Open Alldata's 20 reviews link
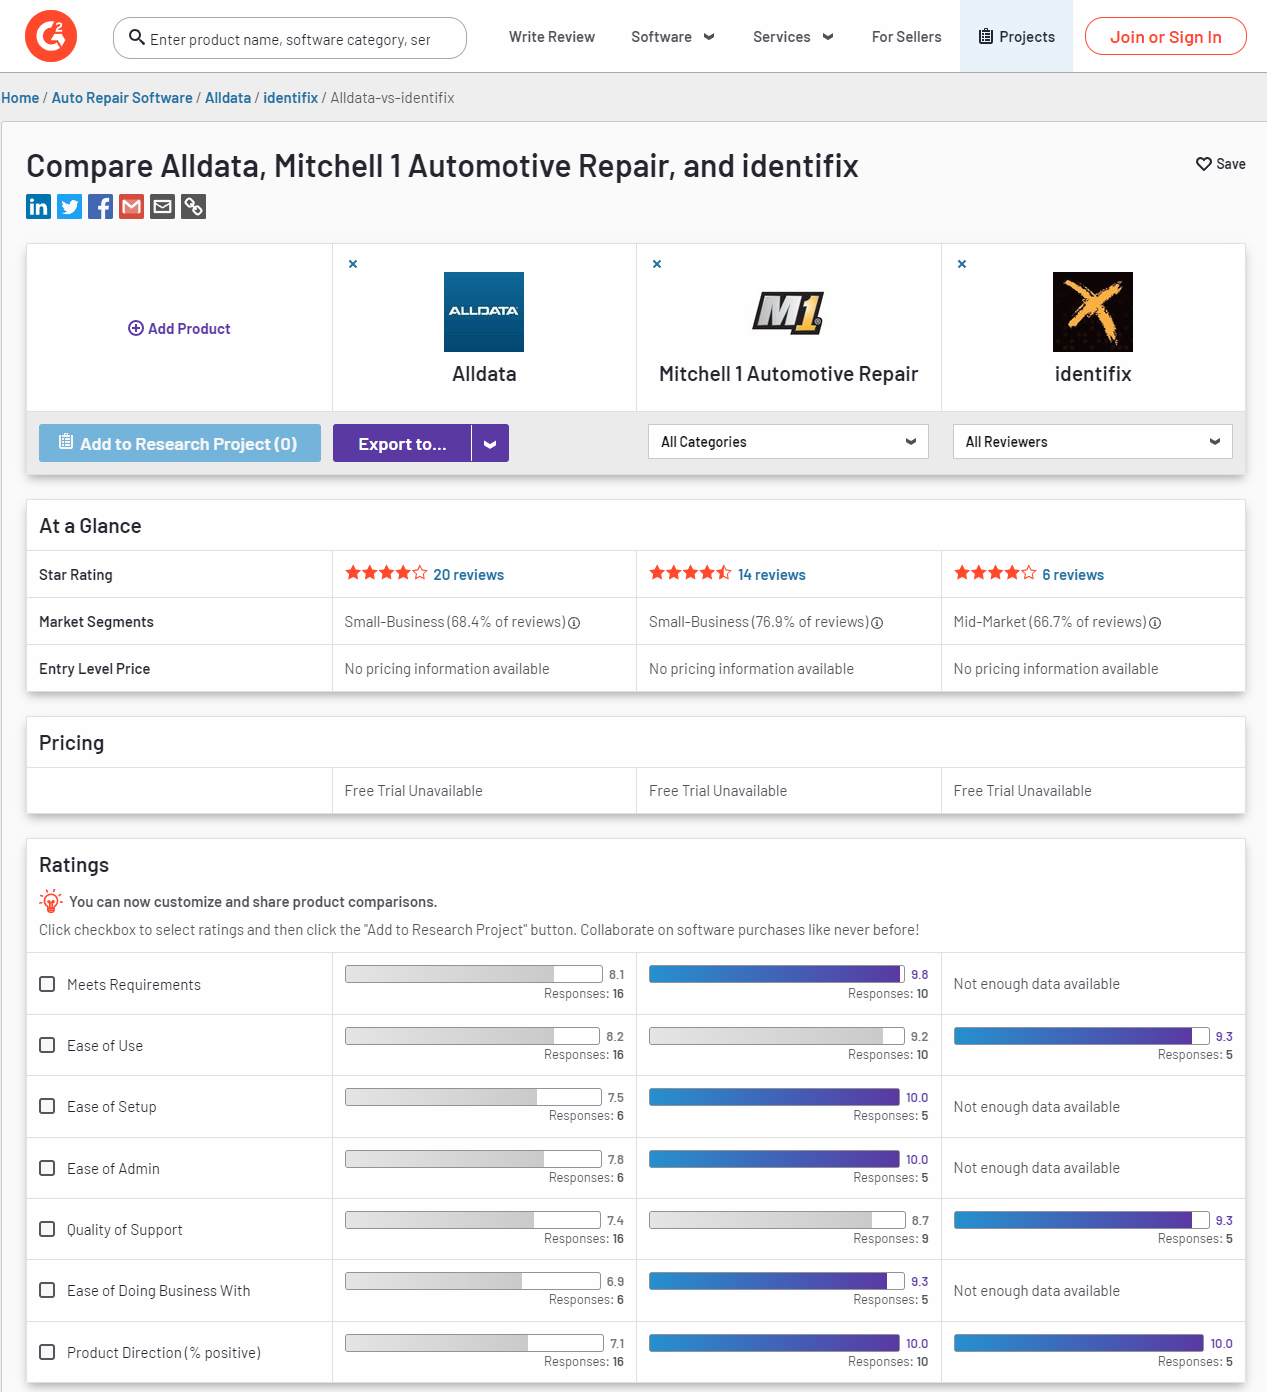 (468, 575)
